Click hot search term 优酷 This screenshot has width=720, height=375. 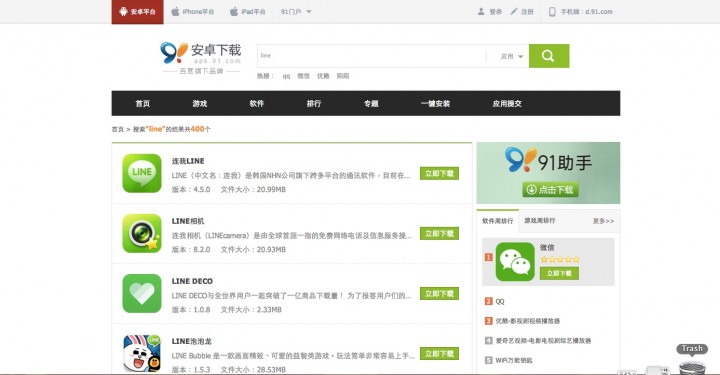(323, 76)
